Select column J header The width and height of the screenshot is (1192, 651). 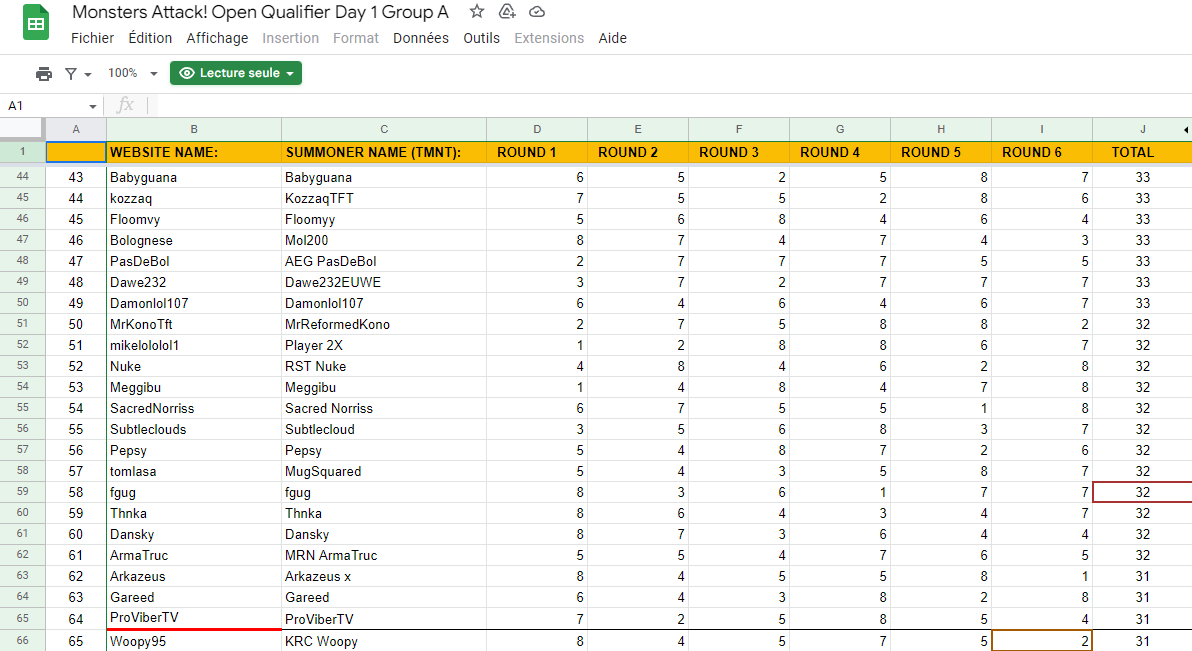tap(1142, 129)
